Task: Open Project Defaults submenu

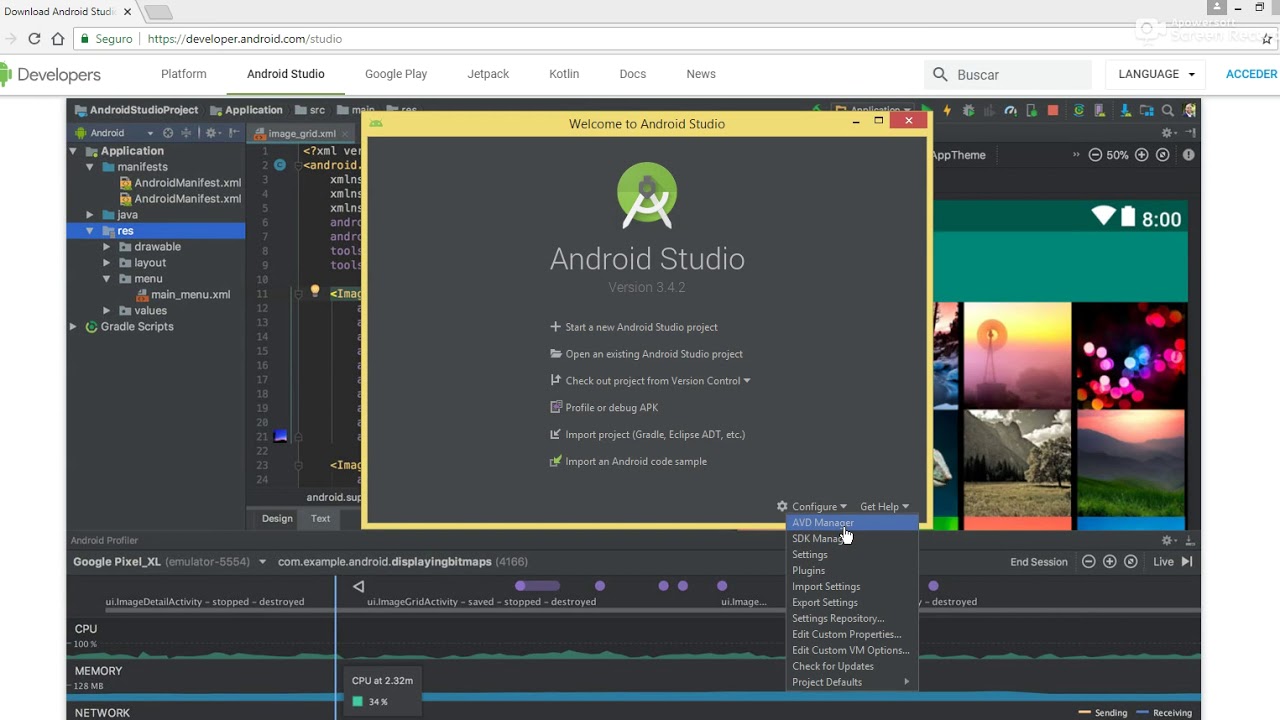Action: point(851,683)
